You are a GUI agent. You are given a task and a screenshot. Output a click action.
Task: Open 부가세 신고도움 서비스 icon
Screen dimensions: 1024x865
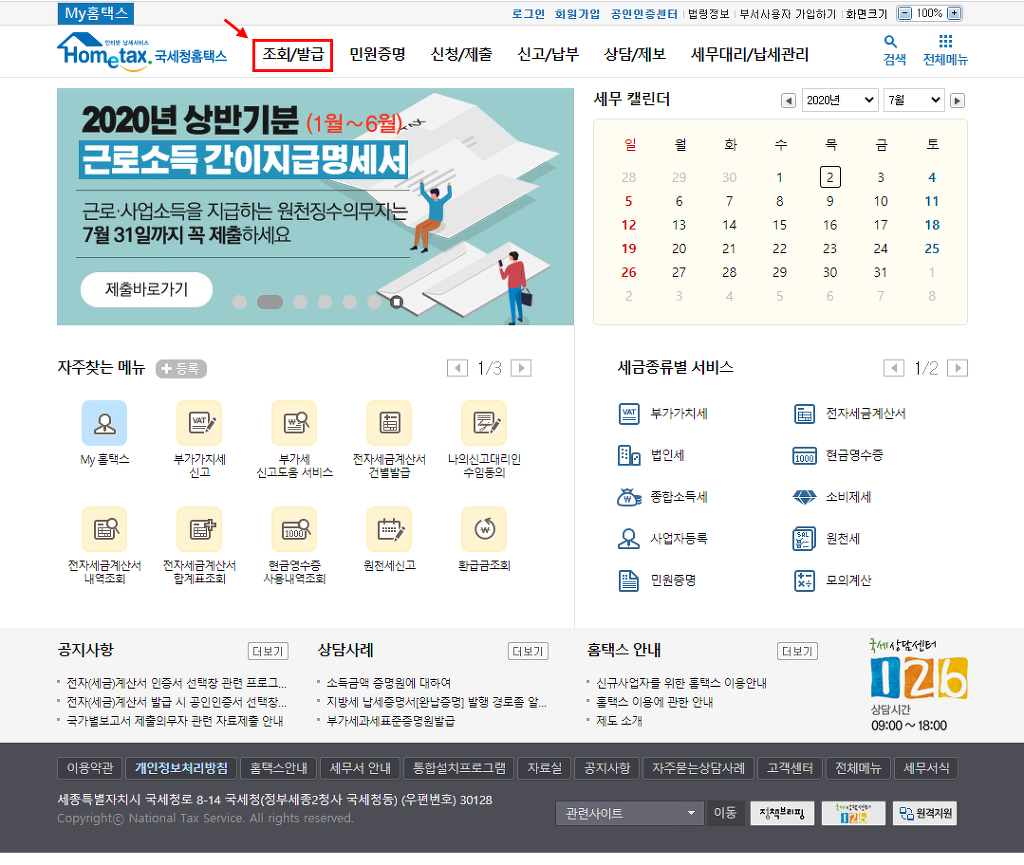(x=295, y=422)
